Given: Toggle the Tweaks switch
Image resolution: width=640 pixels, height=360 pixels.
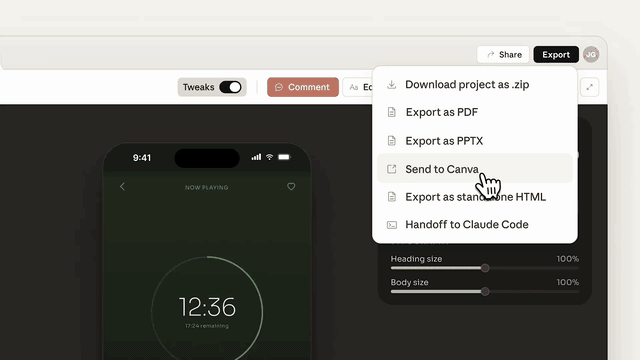Looking at the screenshot, I should (x=231, y=87).
